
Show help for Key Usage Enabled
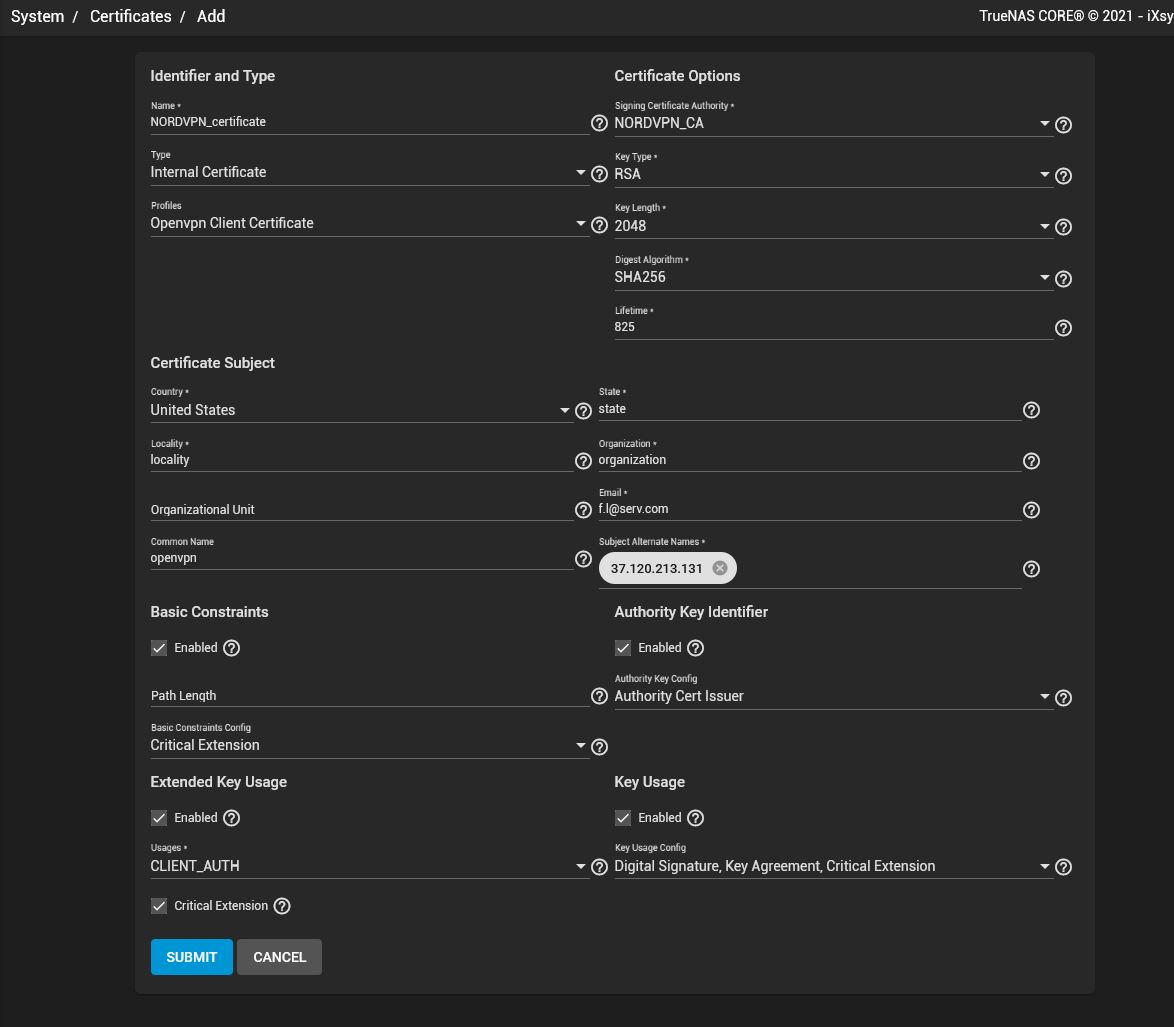[696, 818]
